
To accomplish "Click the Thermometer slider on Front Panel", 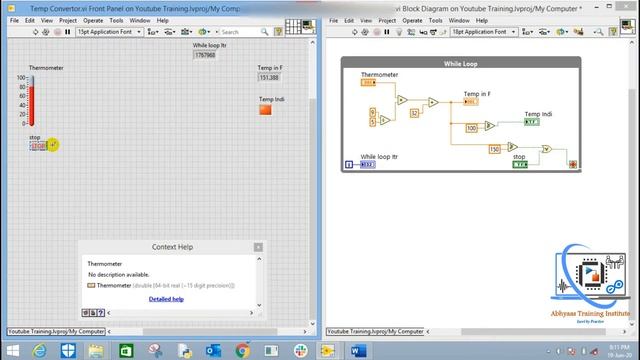I will (x=31, y=101).
